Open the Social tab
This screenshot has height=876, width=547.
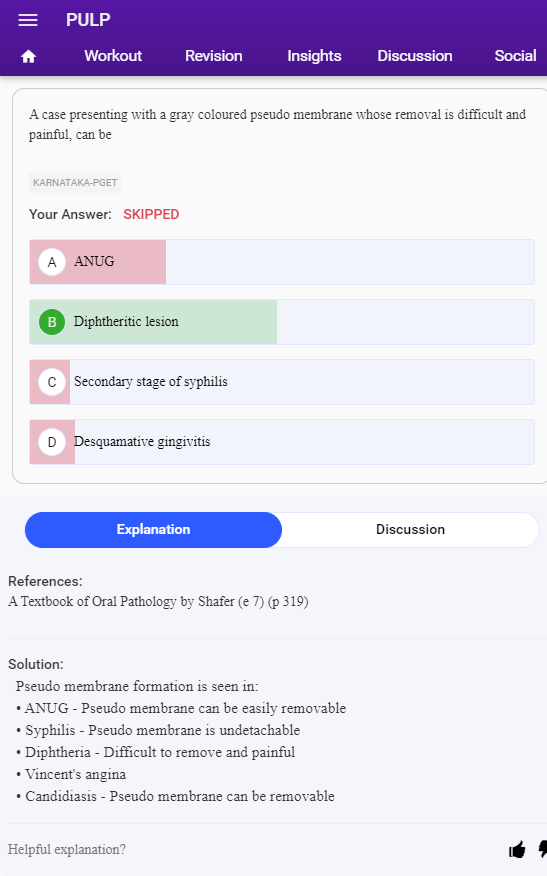515,56
